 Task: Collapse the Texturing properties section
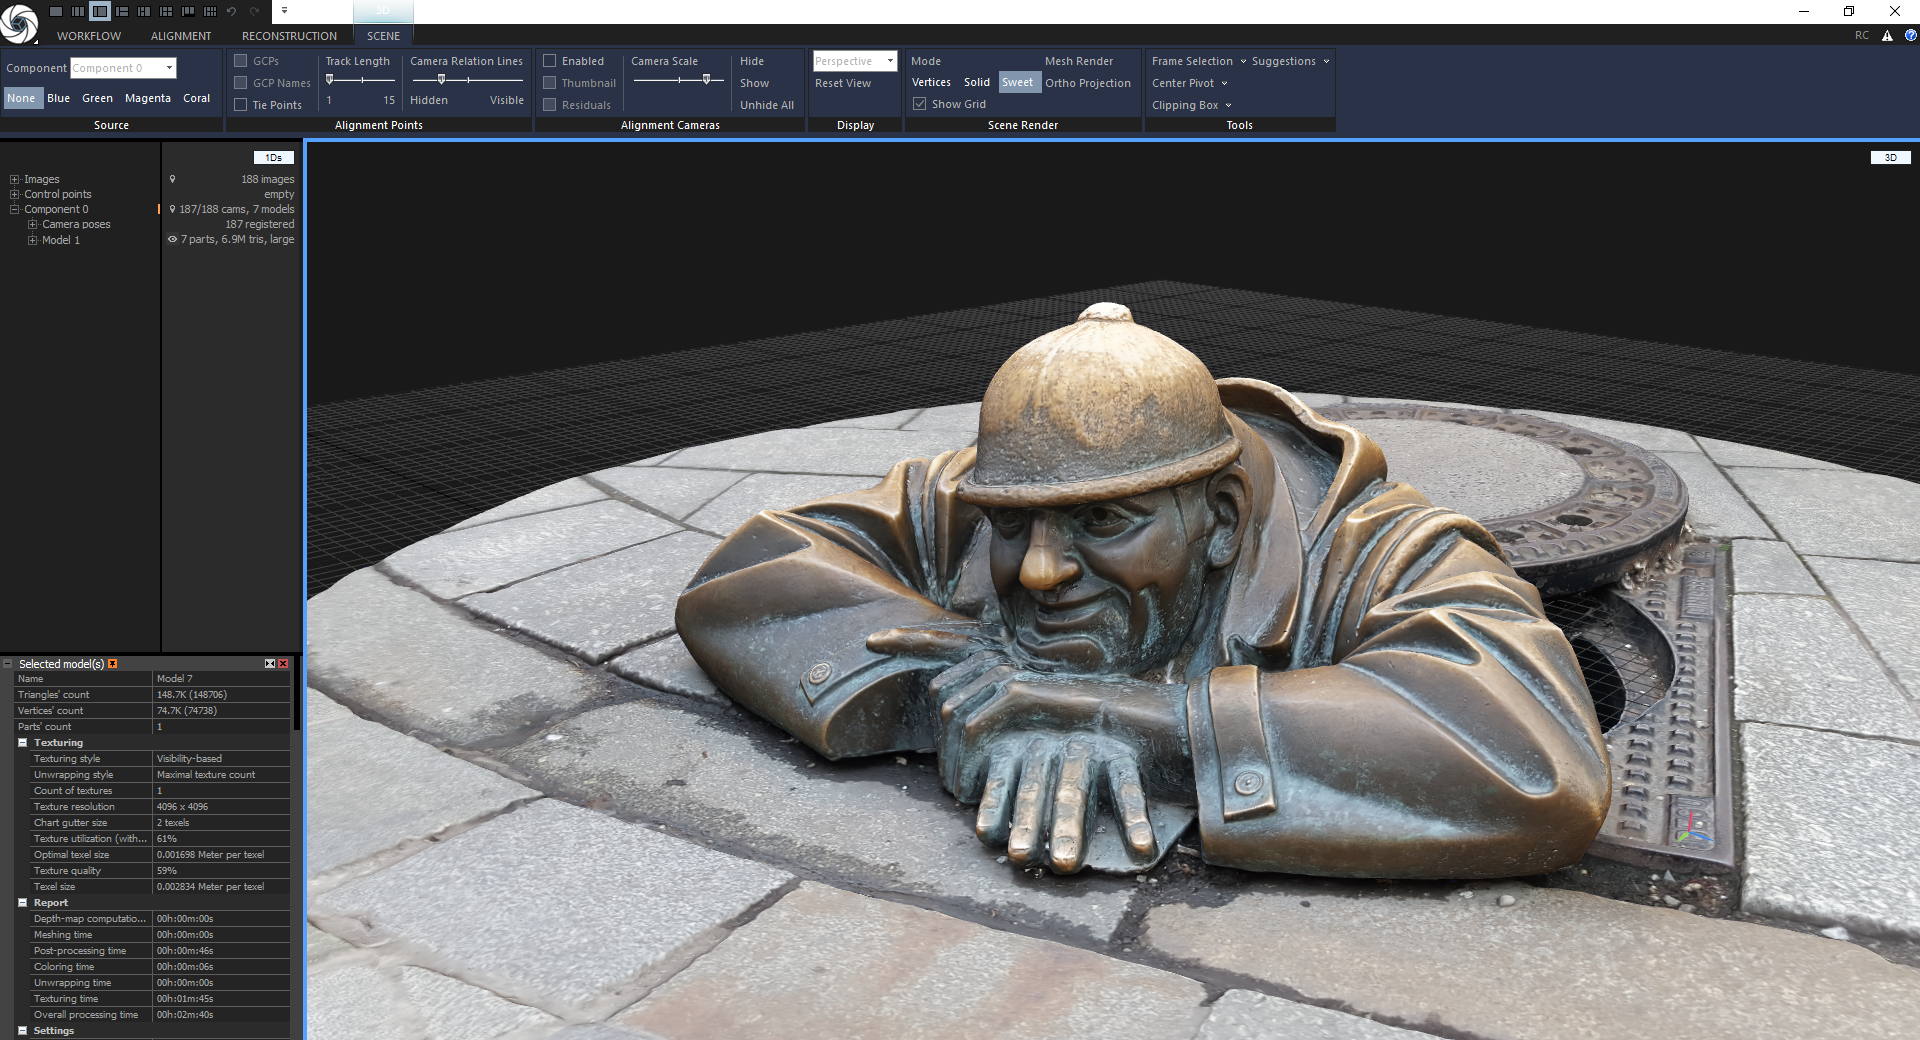tap(22, 743)
